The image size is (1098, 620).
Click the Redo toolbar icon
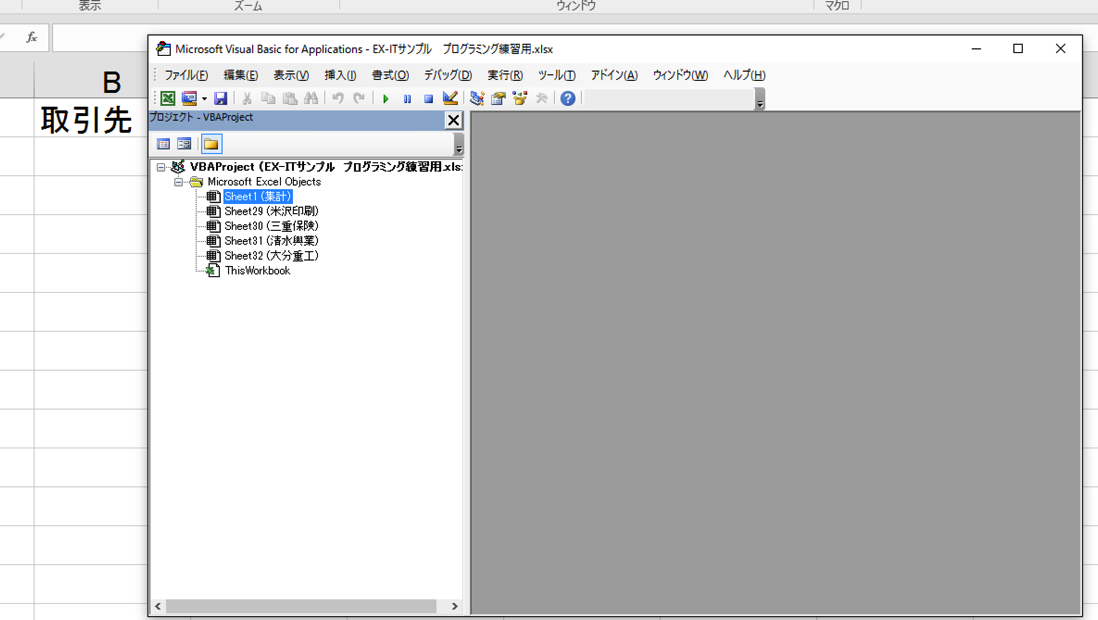(359, 99)
